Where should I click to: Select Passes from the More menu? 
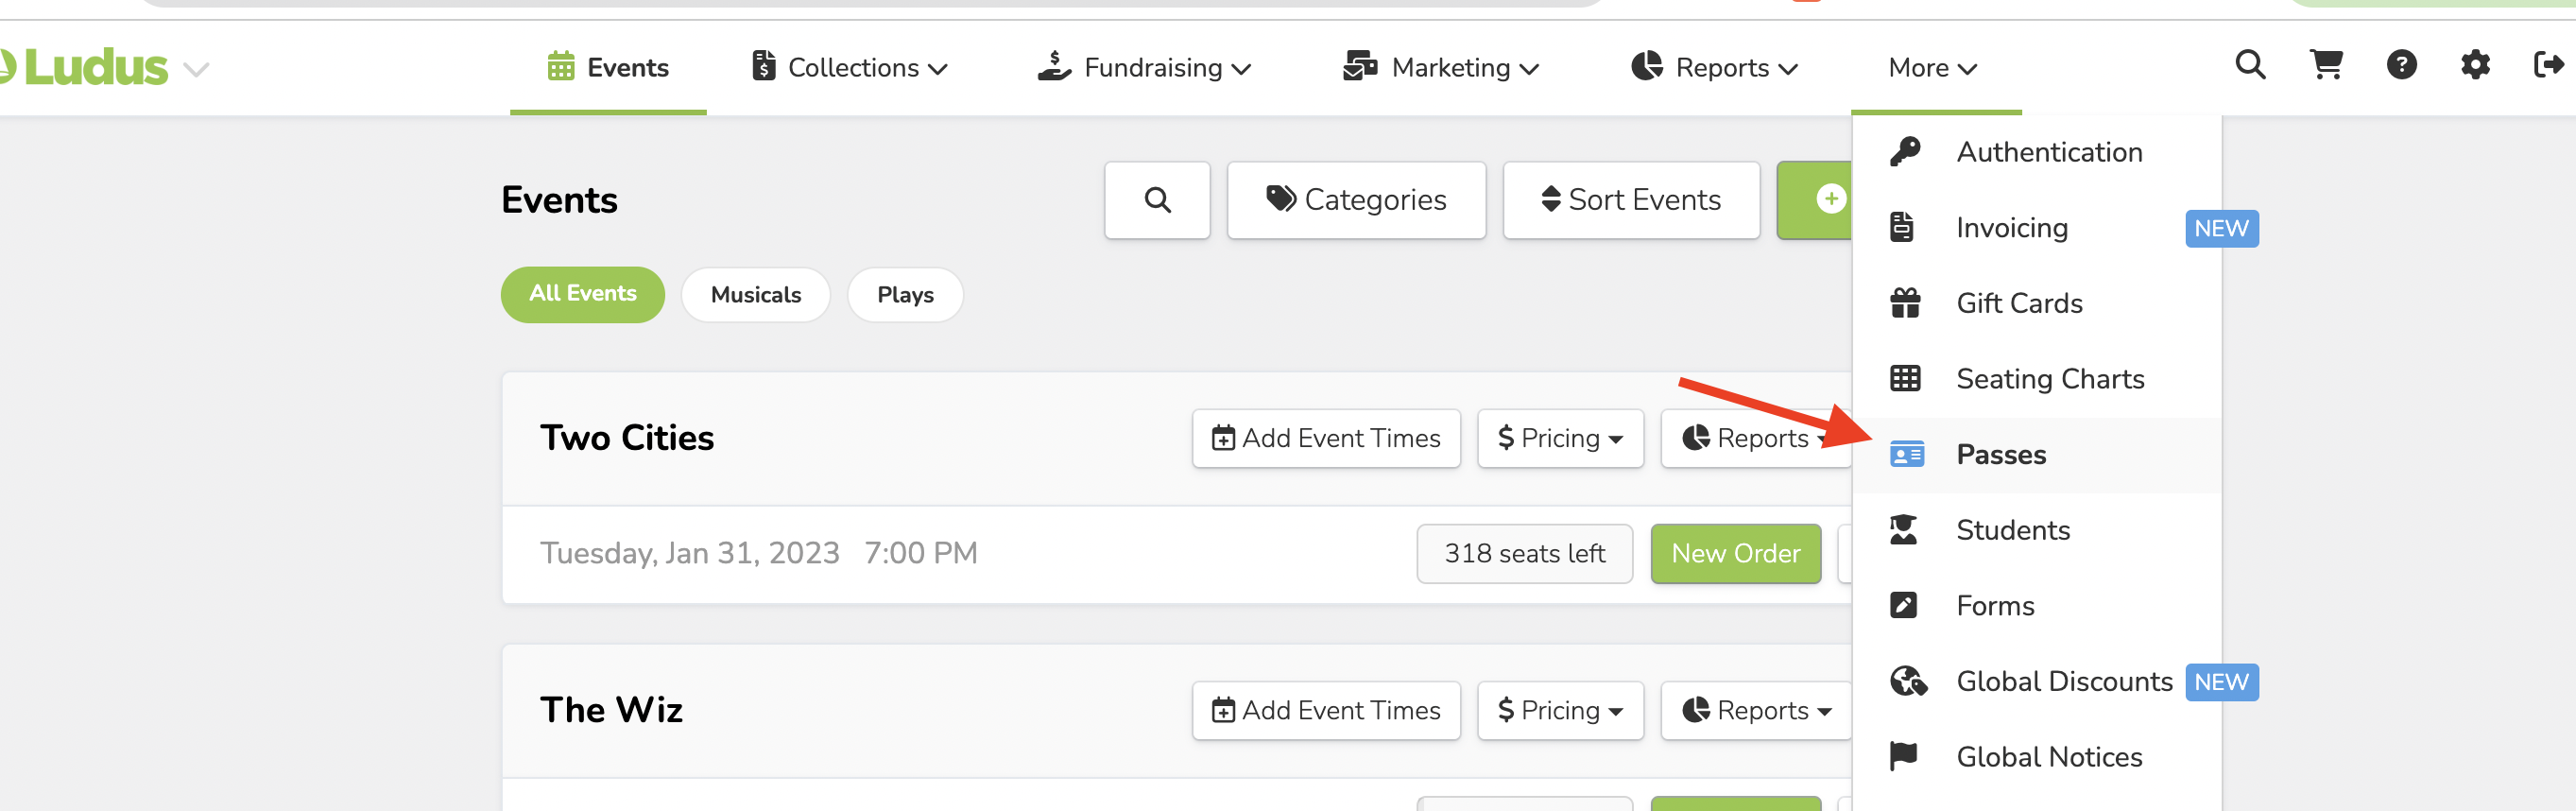(x=2000, y=455)
